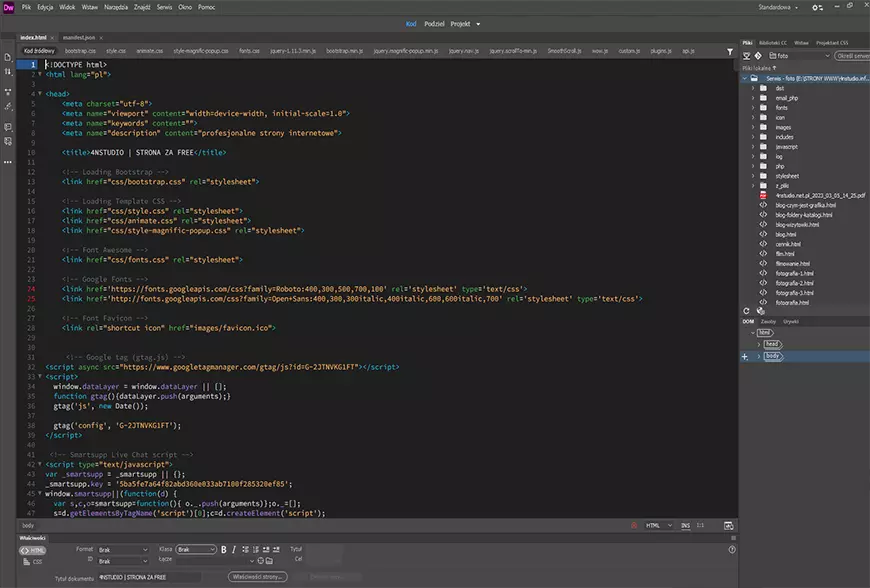Open the foto site selector dropdown
Image resolution: width=870 pixels, height=588 pixels.
[x=800, y=55]
